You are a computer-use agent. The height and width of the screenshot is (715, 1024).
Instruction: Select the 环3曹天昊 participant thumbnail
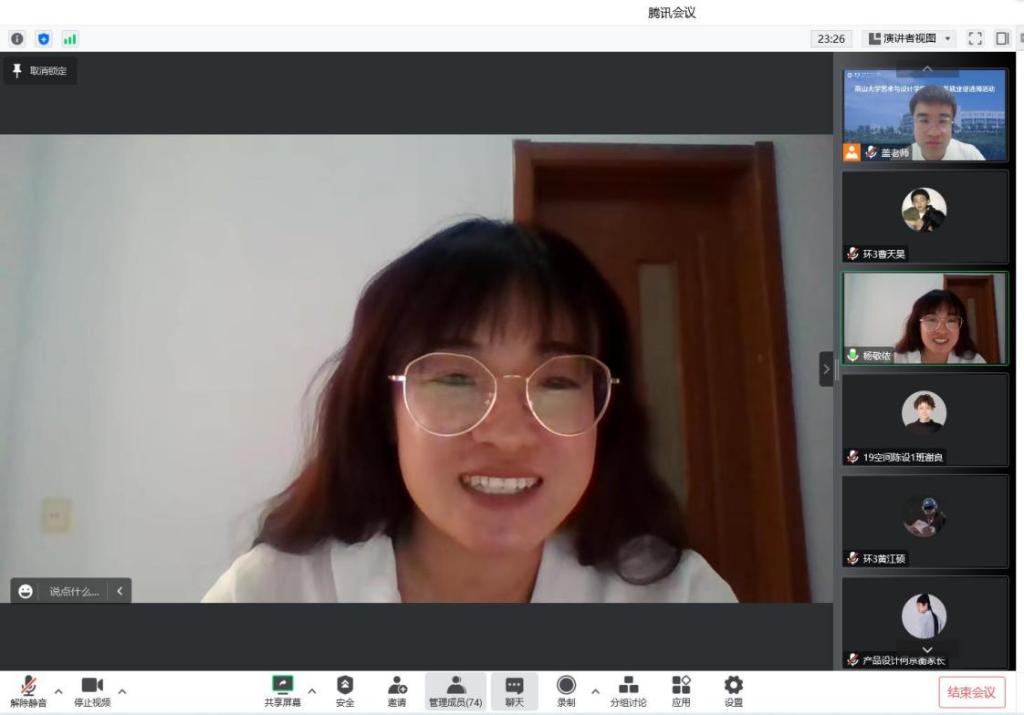tap(925, 216)
